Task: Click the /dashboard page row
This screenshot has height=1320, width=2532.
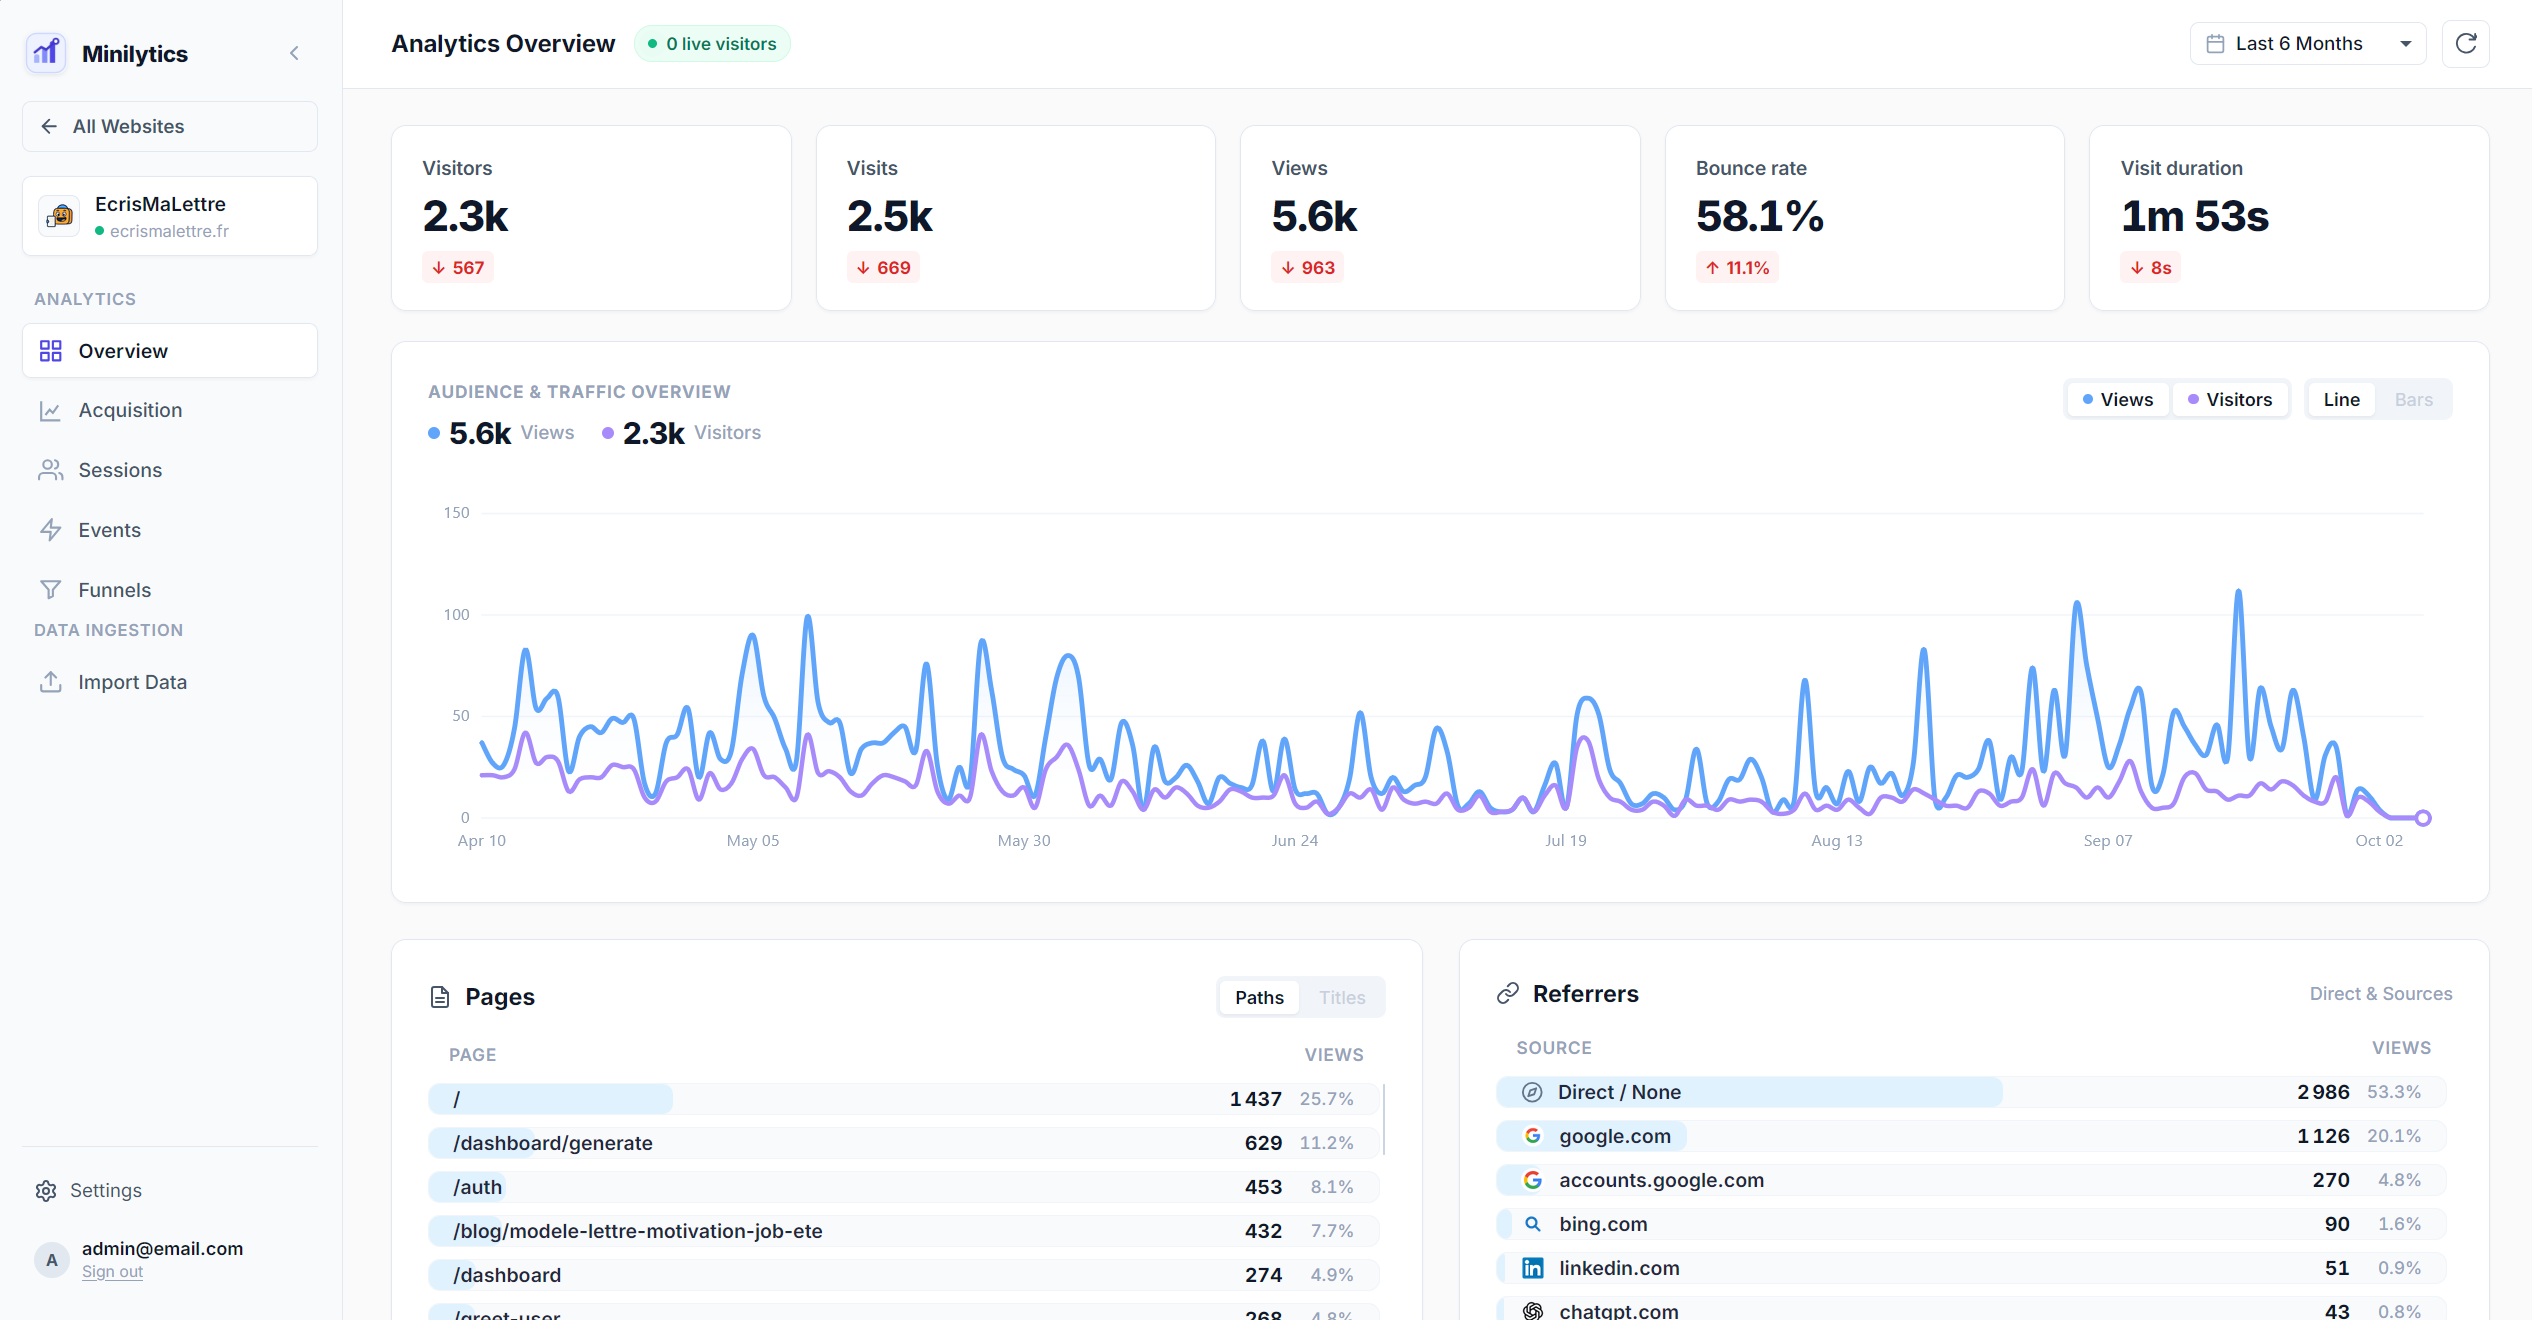Action: click(x=904, y=1275)
